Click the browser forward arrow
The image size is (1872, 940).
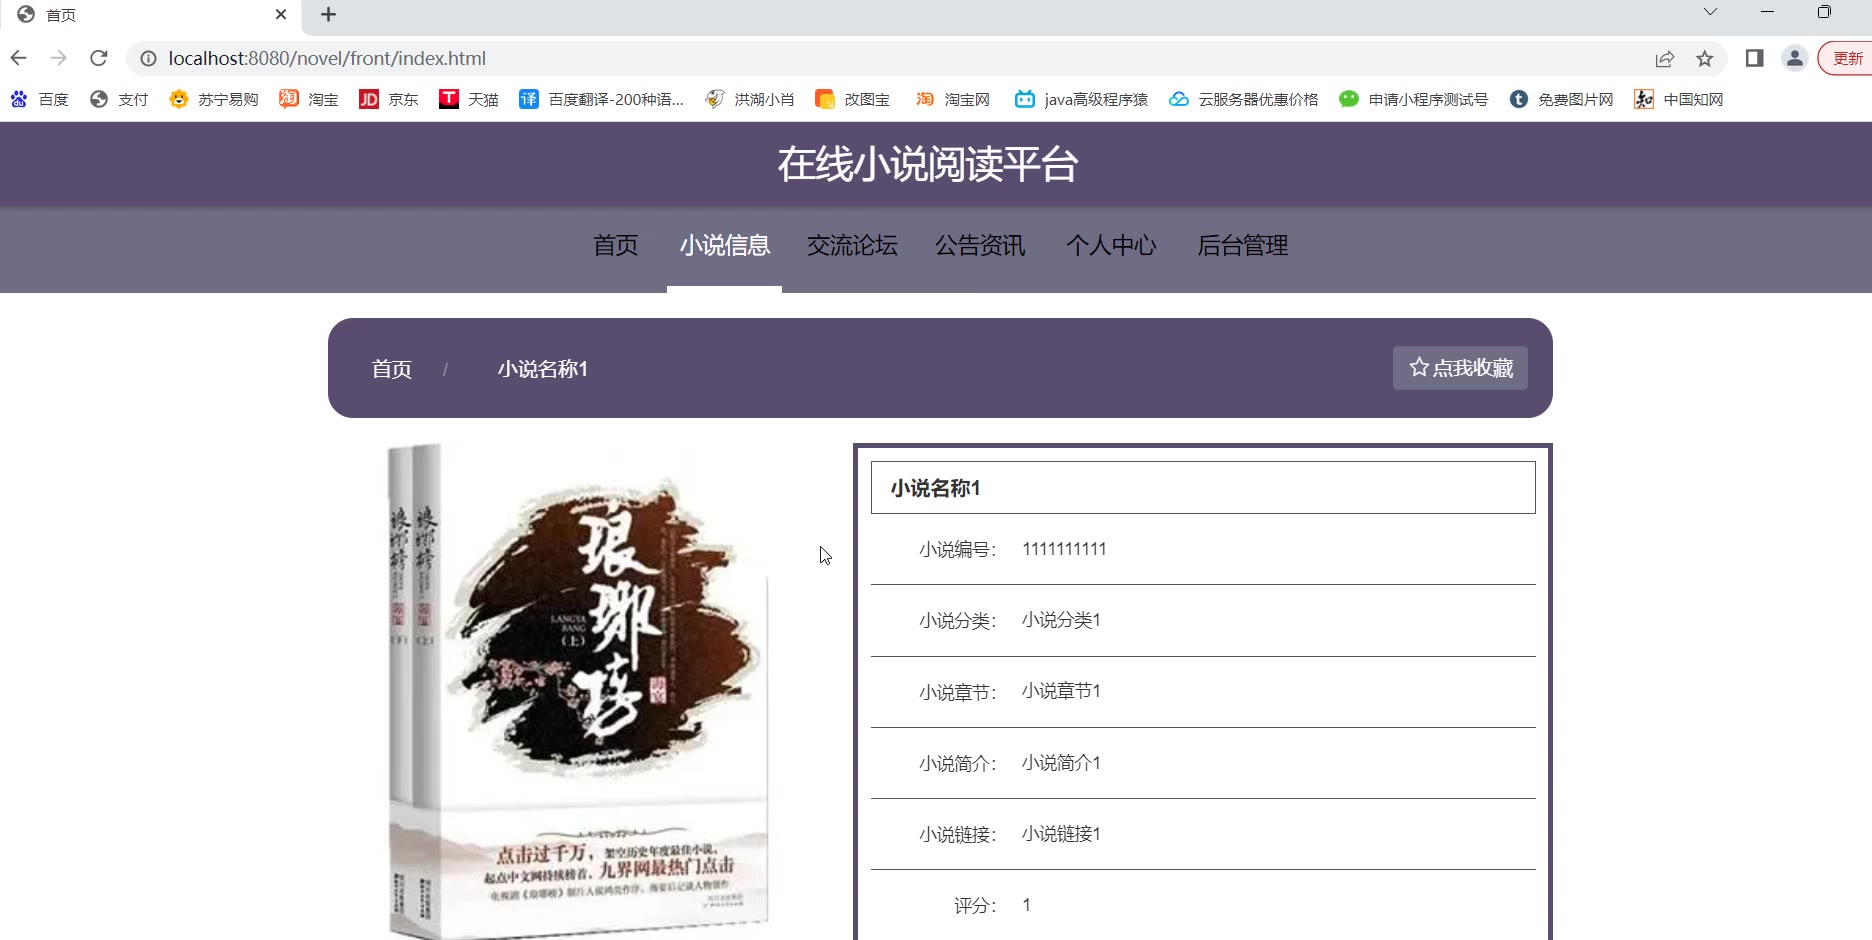(59, 58)
